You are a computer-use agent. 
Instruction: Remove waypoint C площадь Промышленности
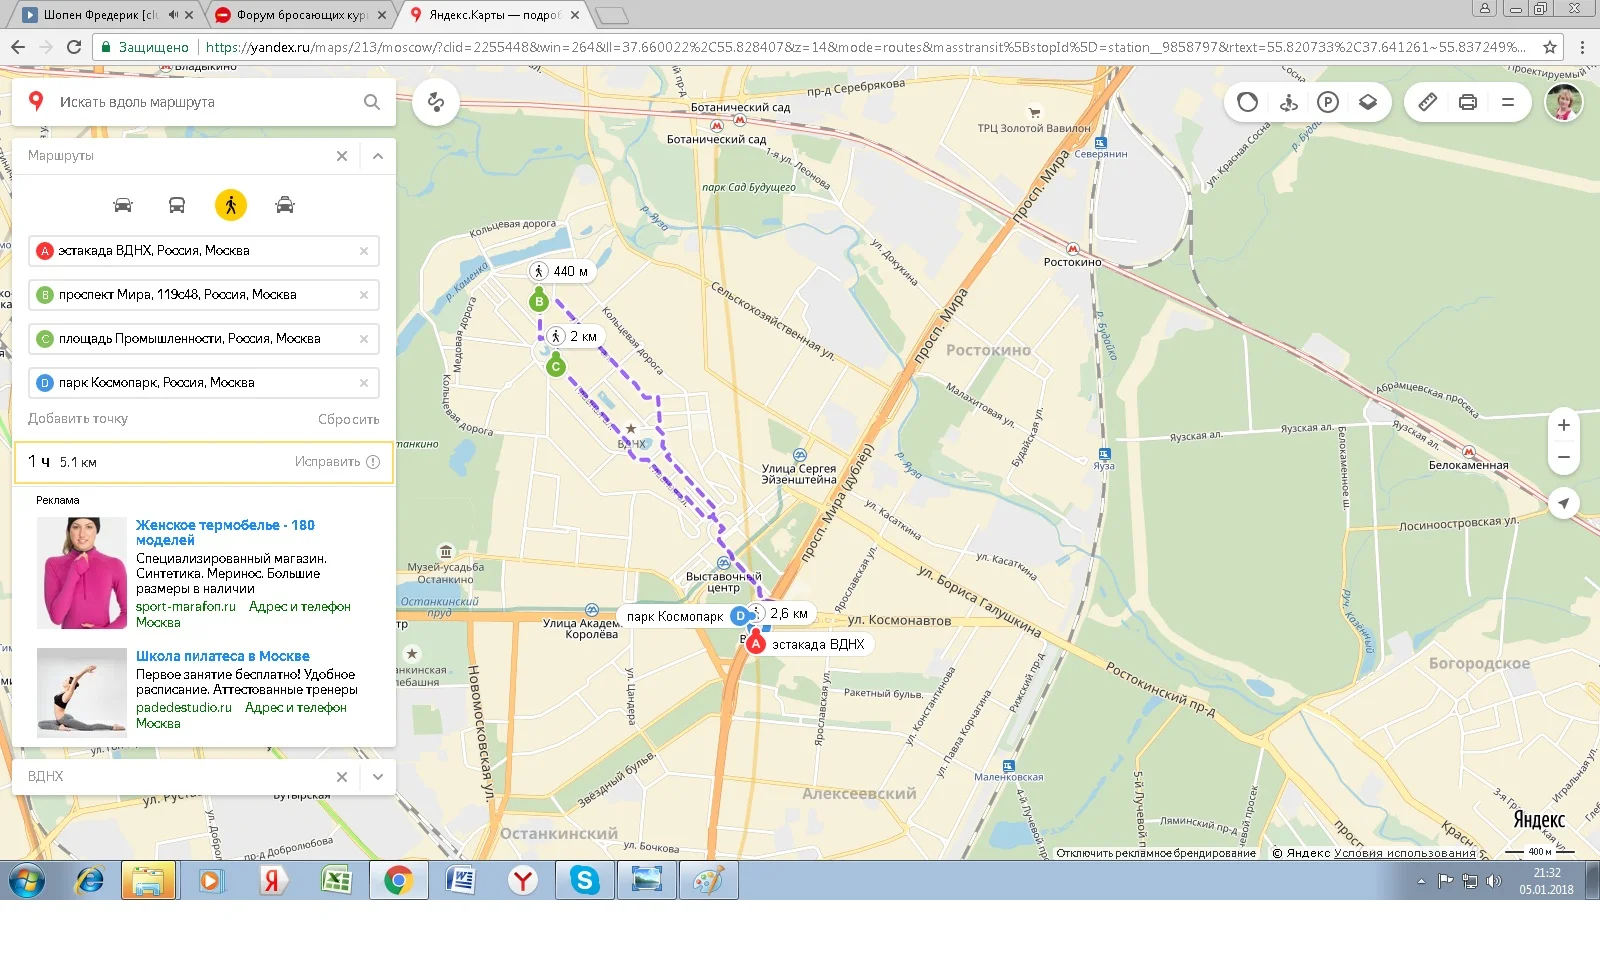coord(364,339)
